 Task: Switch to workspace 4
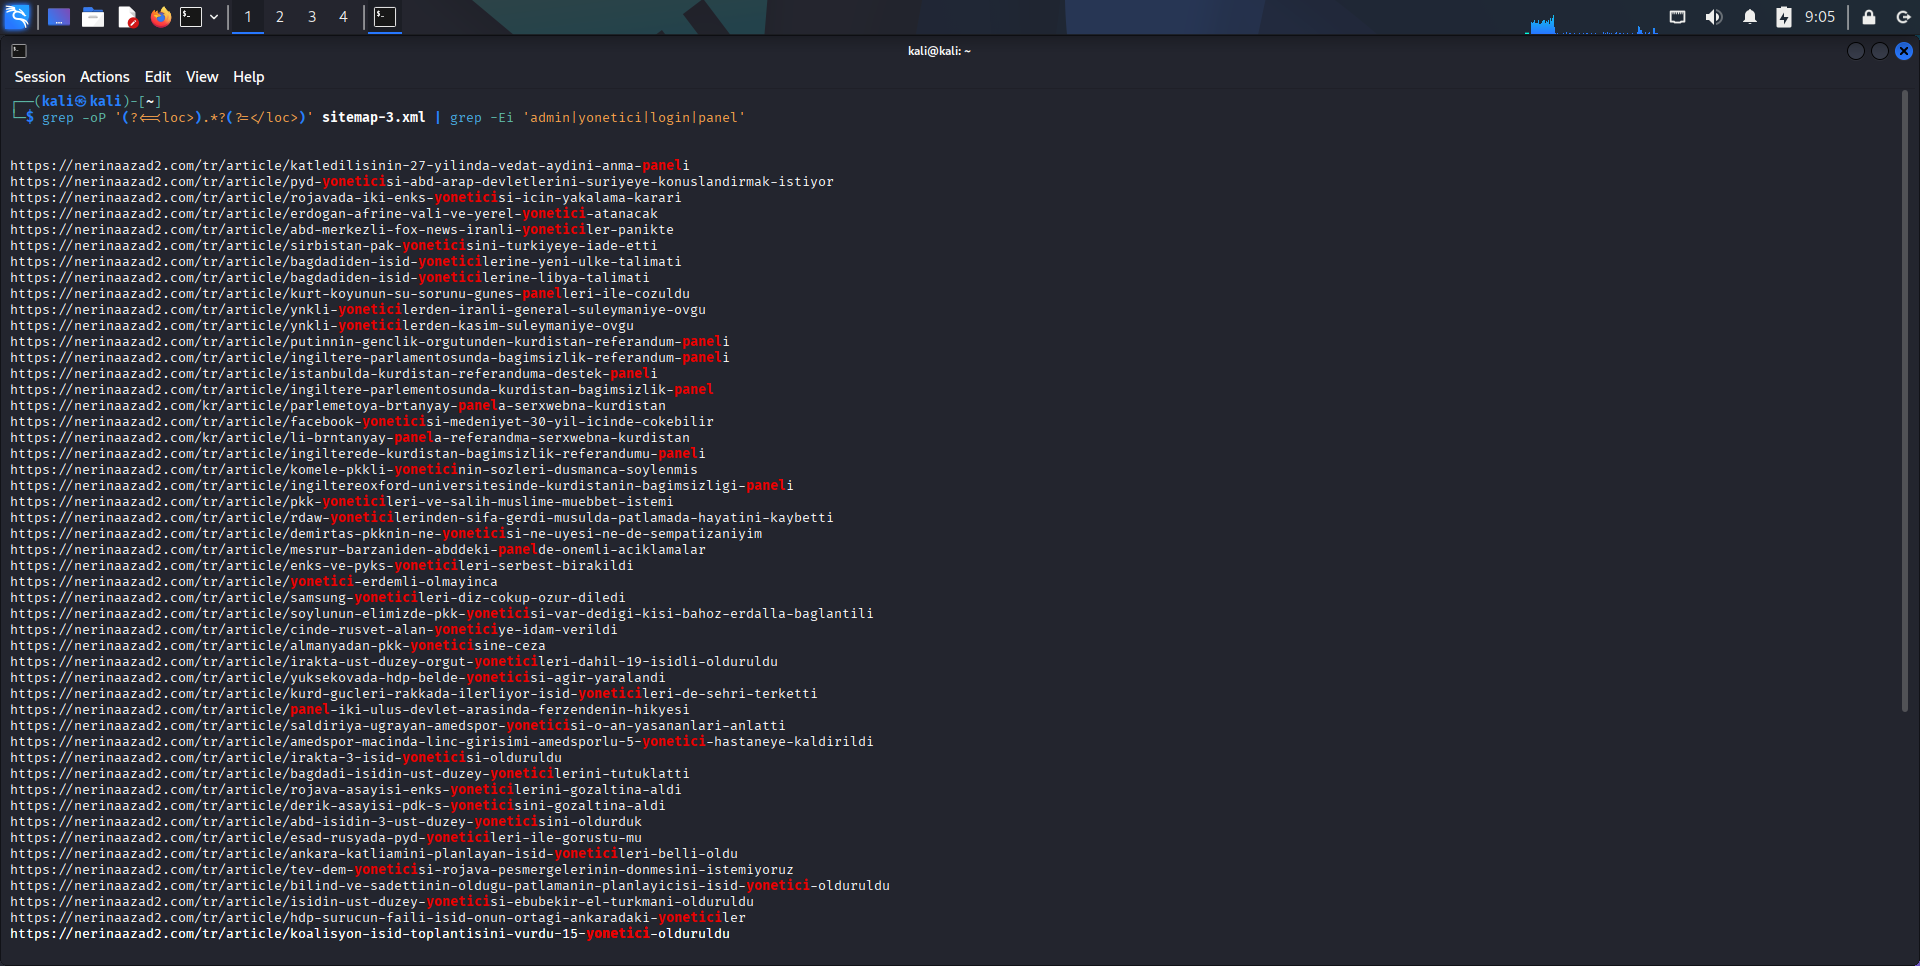[x=343, y=17]
